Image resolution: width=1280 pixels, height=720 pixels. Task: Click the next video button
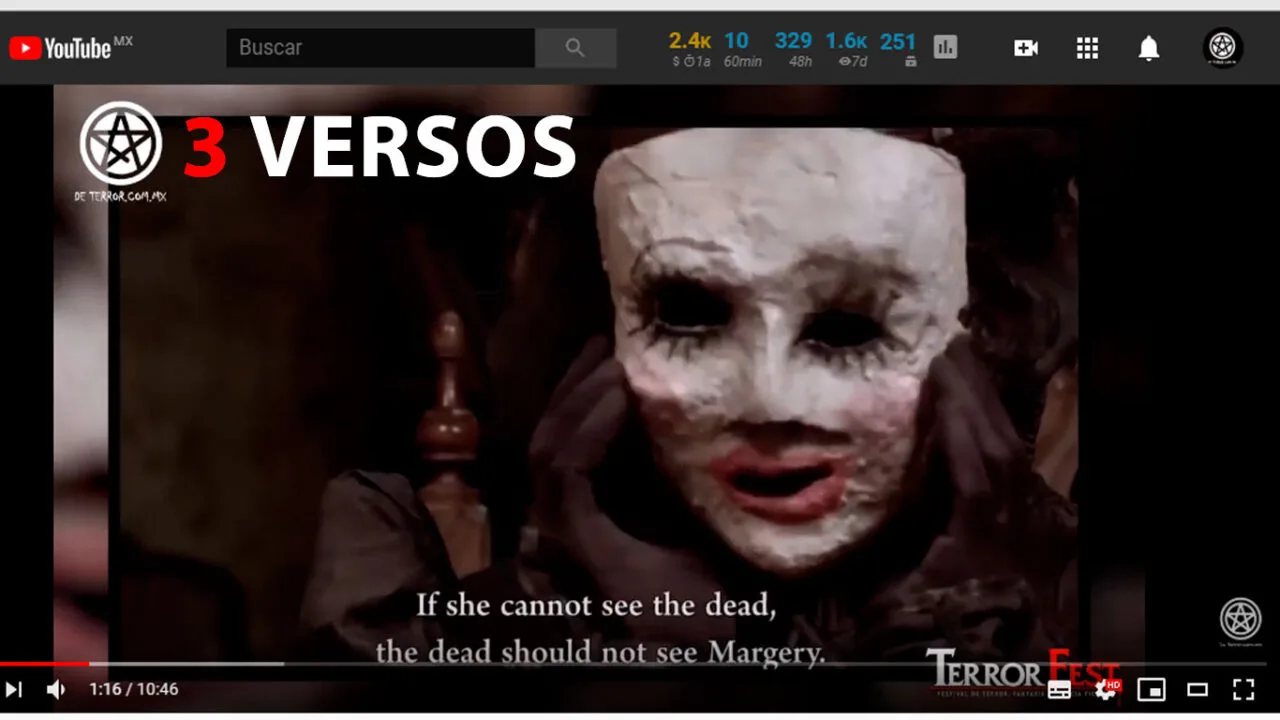[x=14, y=689]
